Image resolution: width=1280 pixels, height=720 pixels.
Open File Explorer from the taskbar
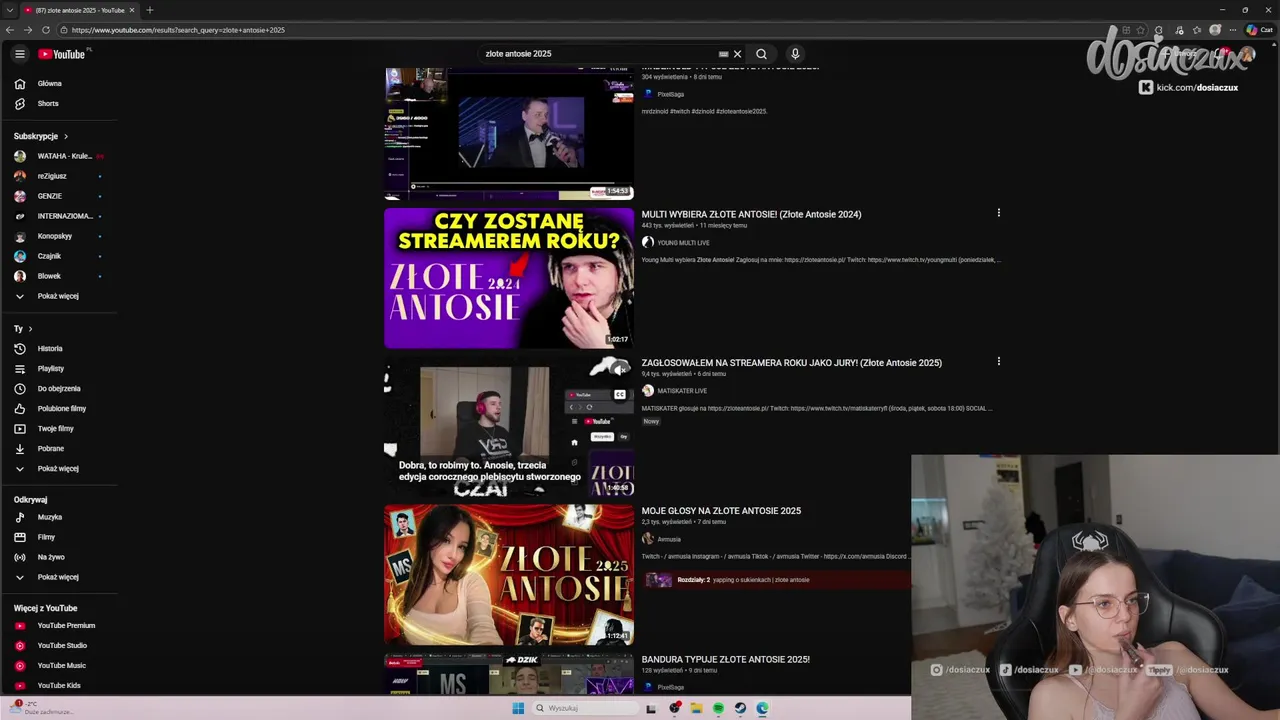pos(696,708)
